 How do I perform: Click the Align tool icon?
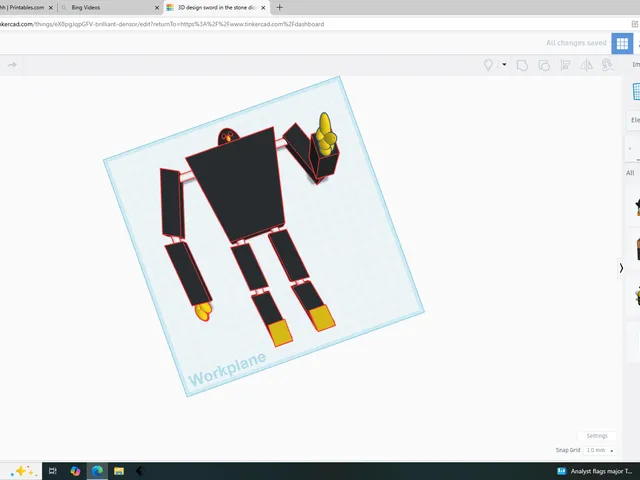point(565,65)
